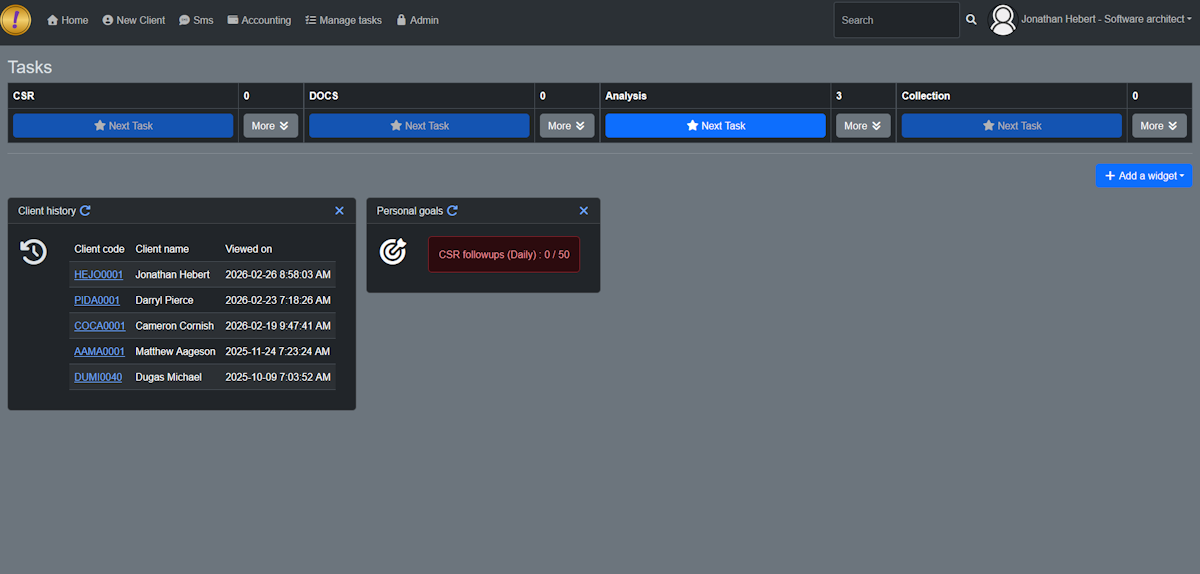
Task: Click the gold exclamation logo icon
Action: (17, 20)
